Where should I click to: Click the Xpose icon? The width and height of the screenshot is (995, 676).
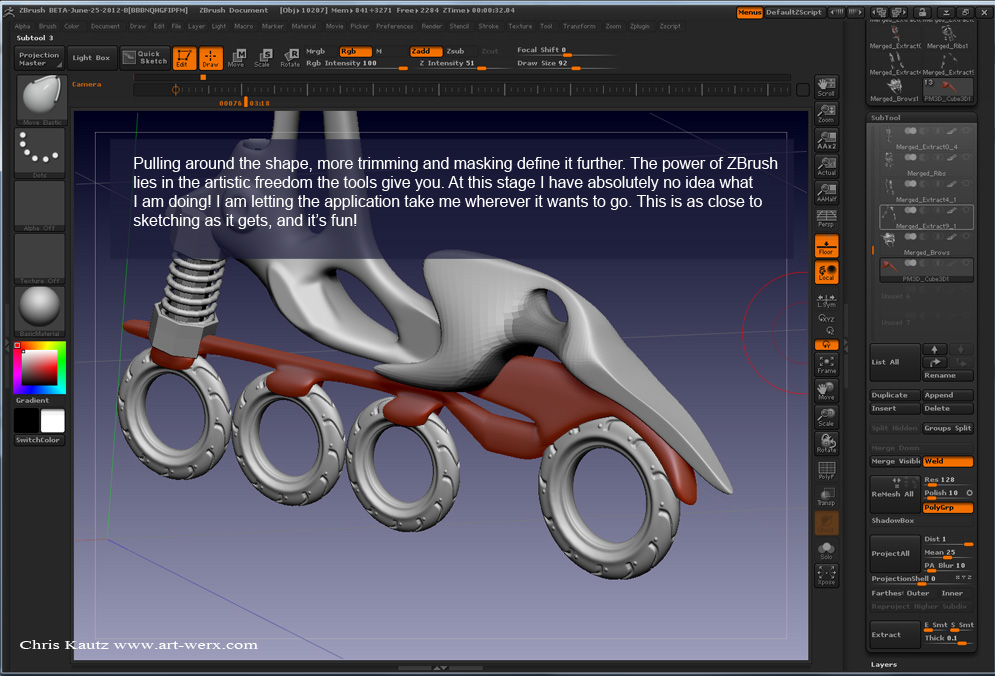[x=826, y=576]
